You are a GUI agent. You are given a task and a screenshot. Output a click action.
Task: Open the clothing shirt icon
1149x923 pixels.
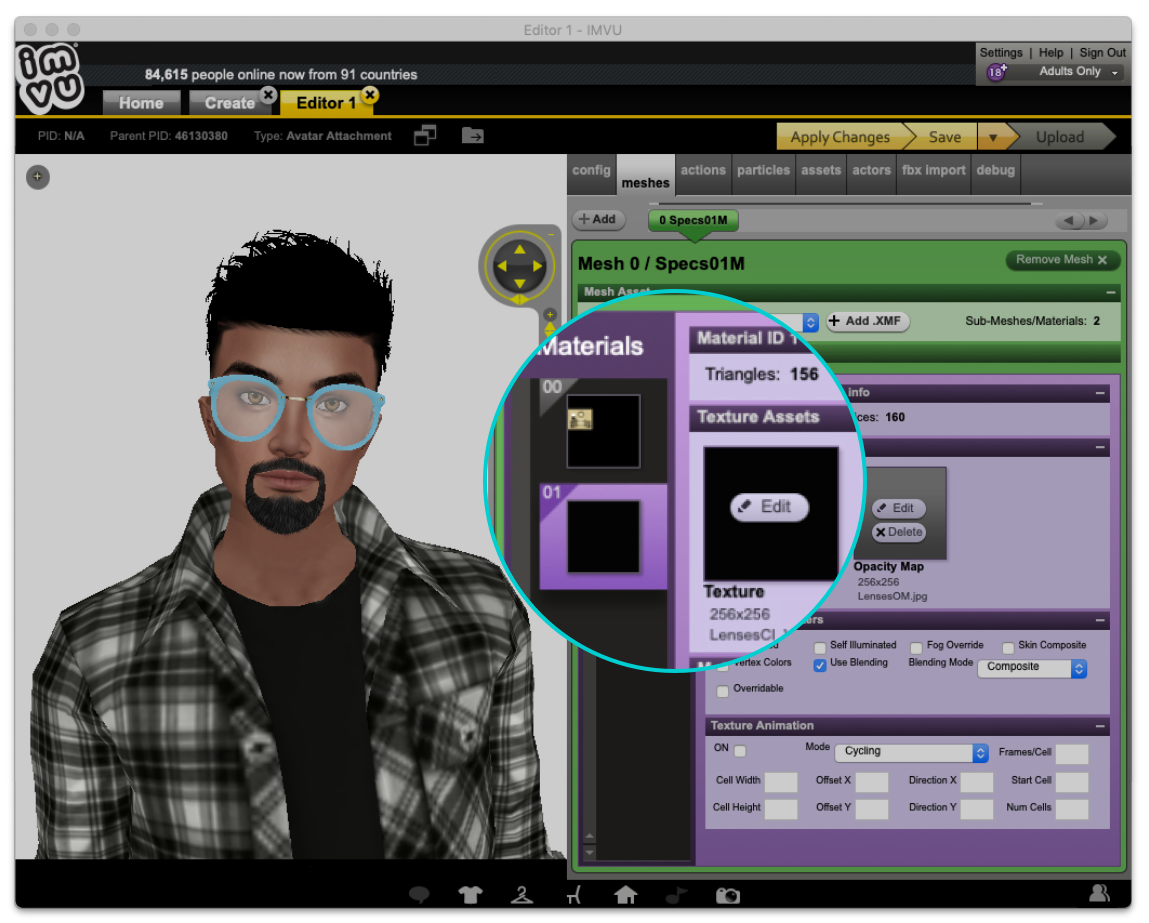[470, 894]
